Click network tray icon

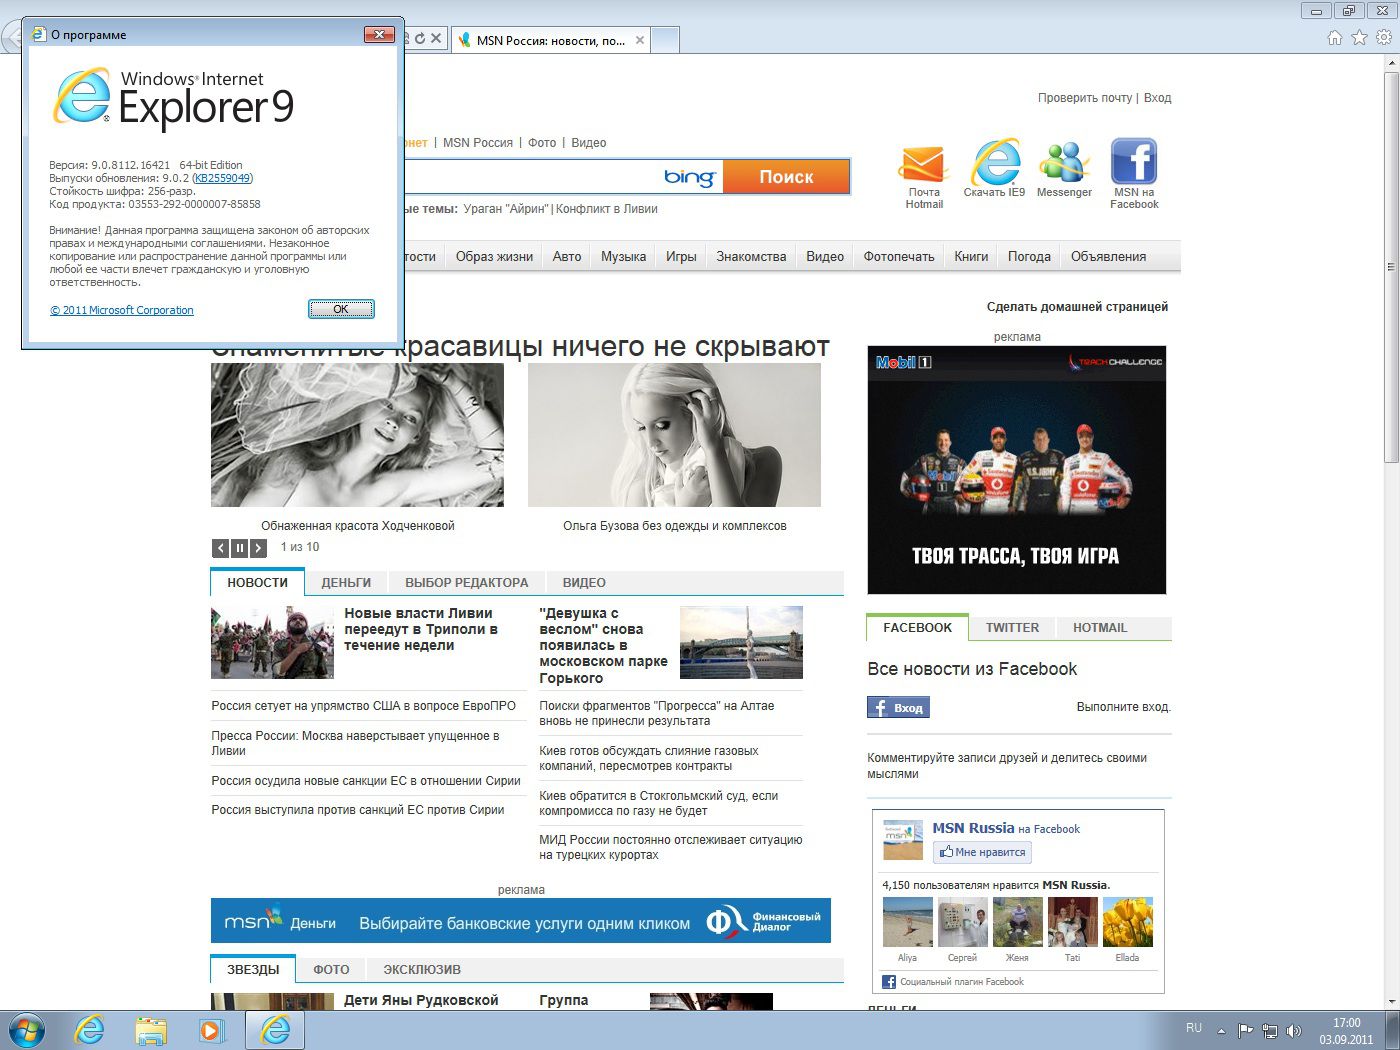pos(1270,1031)
